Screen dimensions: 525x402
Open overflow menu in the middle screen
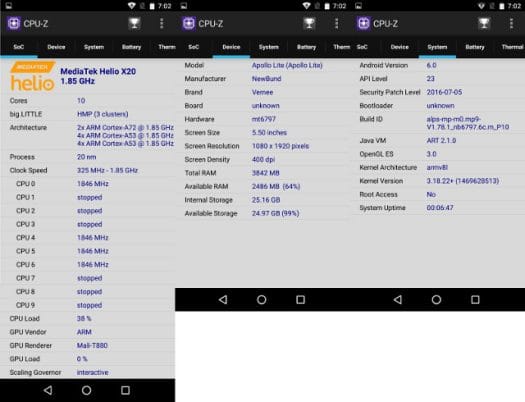[336, 23]
